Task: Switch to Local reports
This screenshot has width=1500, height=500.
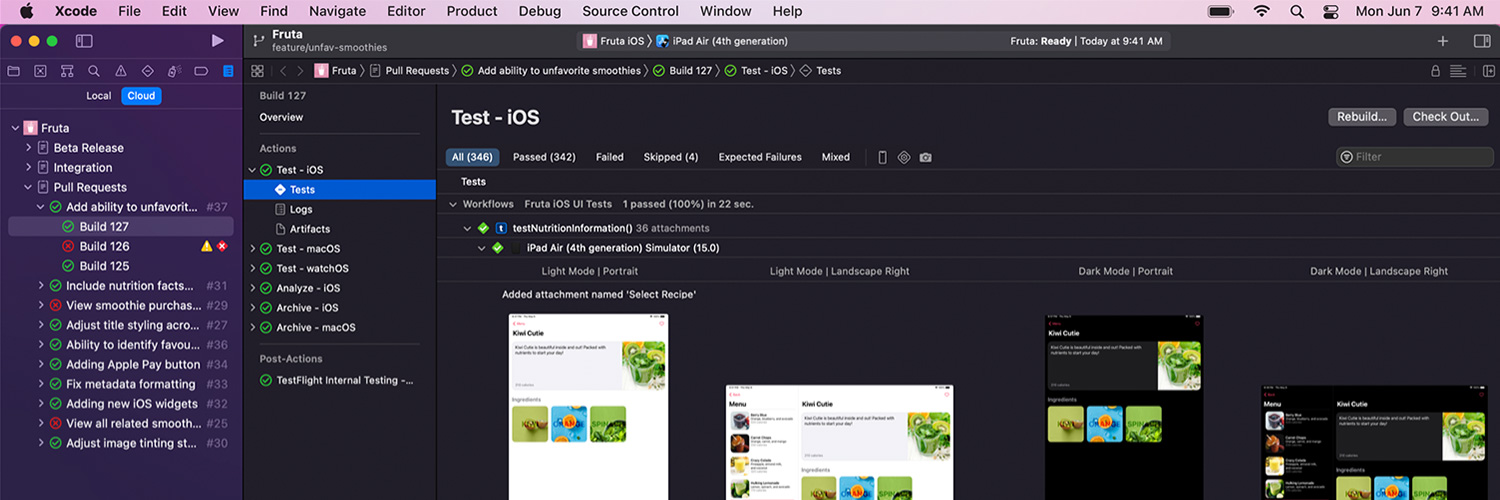Action: pyautogui.click(x=99, y=96)
